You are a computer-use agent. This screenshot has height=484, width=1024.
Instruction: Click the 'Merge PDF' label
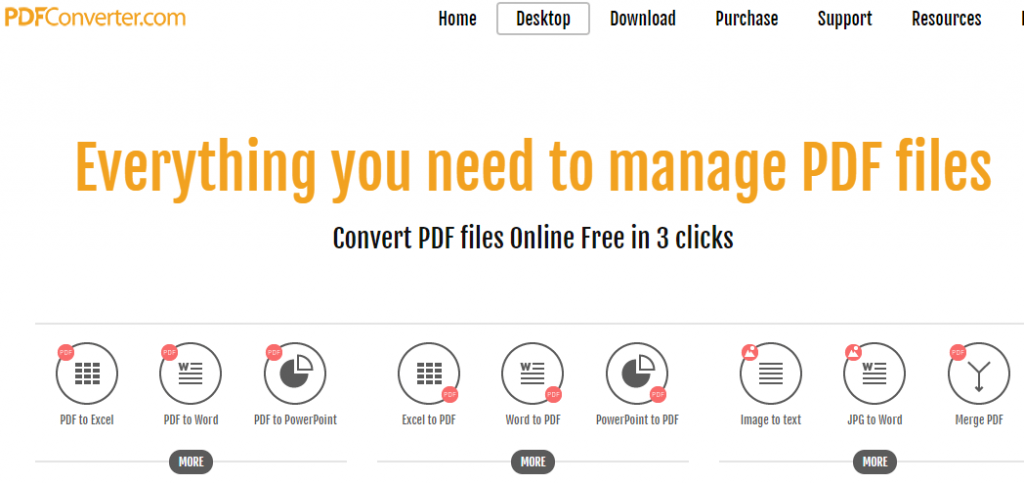(979, 420)
